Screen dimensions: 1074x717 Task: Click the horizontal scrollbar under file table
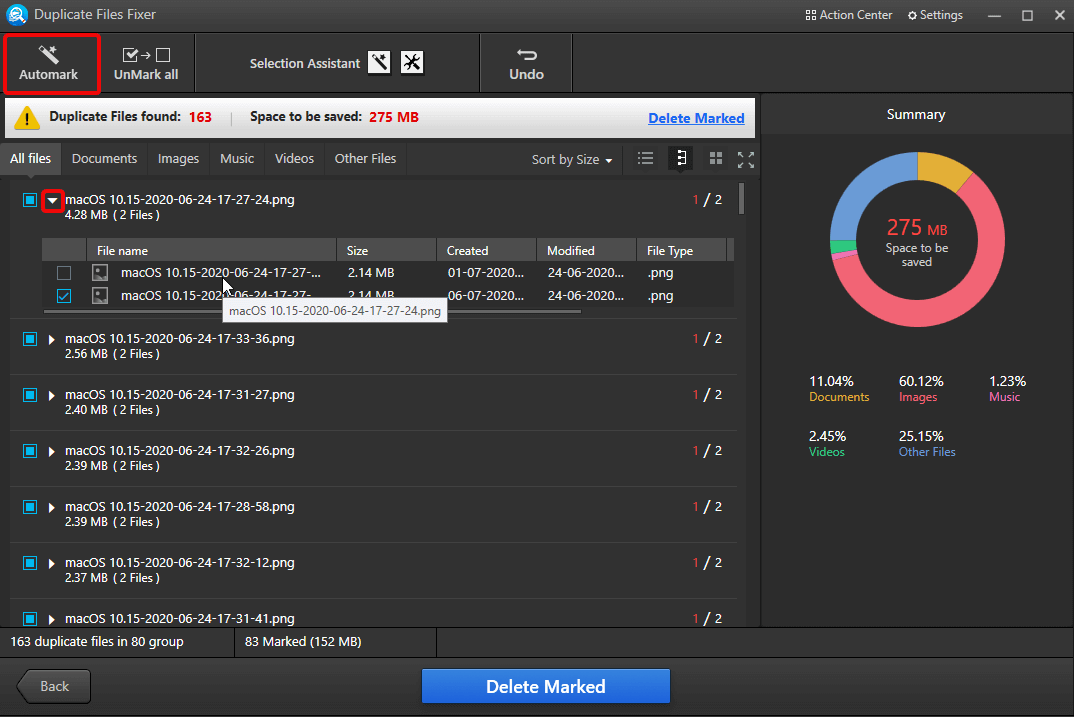click(x=312, y=312)
